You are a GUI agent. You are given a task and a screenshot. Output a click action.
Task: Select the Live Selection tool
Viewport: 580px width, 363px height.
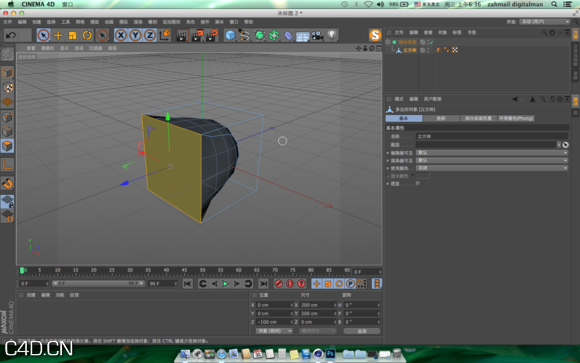click(44, 36)
